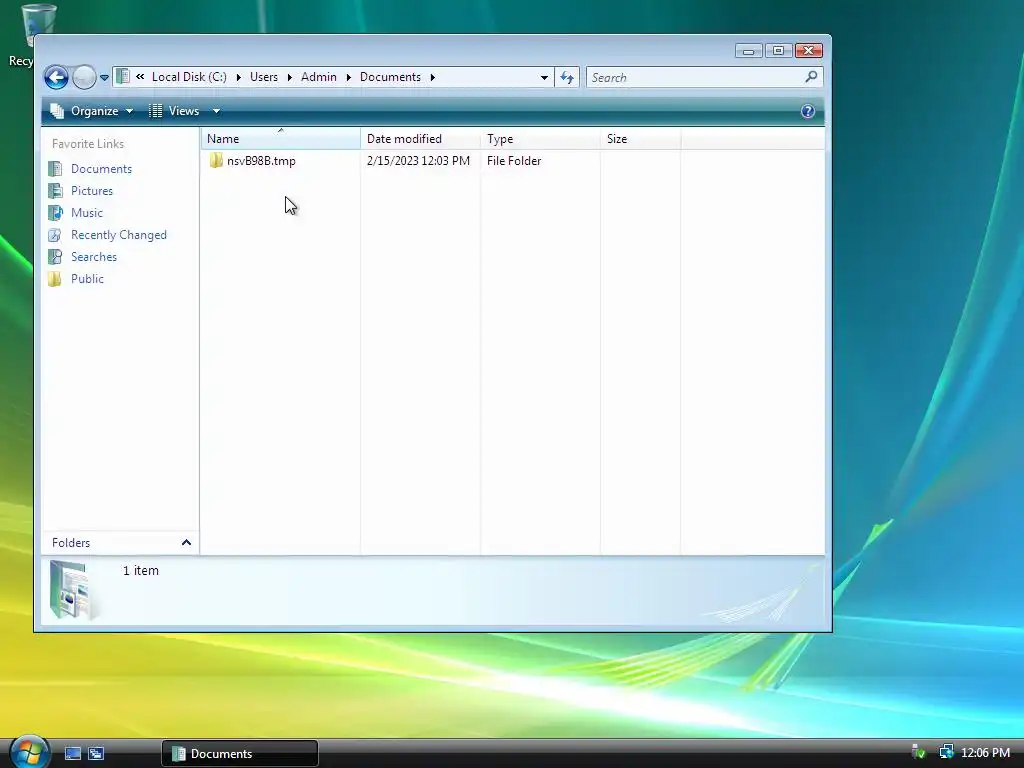The width and height of the screenshot is (1024, 768).
Task: Navigate to Users in address bar
Action: (x=263, y=76)
